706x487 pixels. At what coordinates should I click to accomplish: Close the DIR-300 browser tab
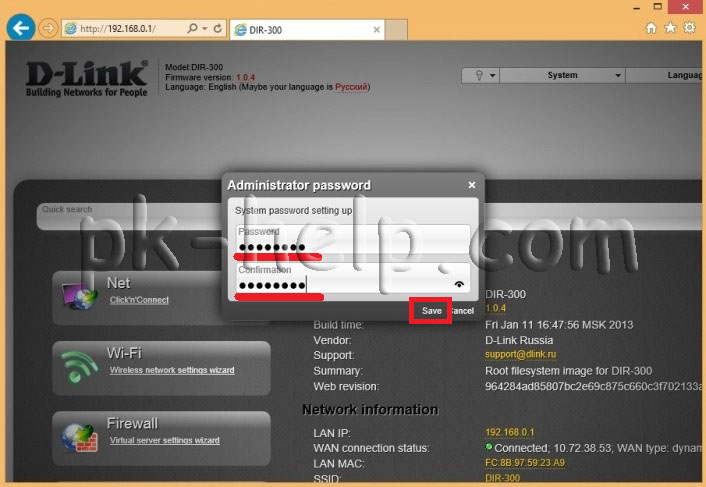pyautogui.click(x=377, y=30)
